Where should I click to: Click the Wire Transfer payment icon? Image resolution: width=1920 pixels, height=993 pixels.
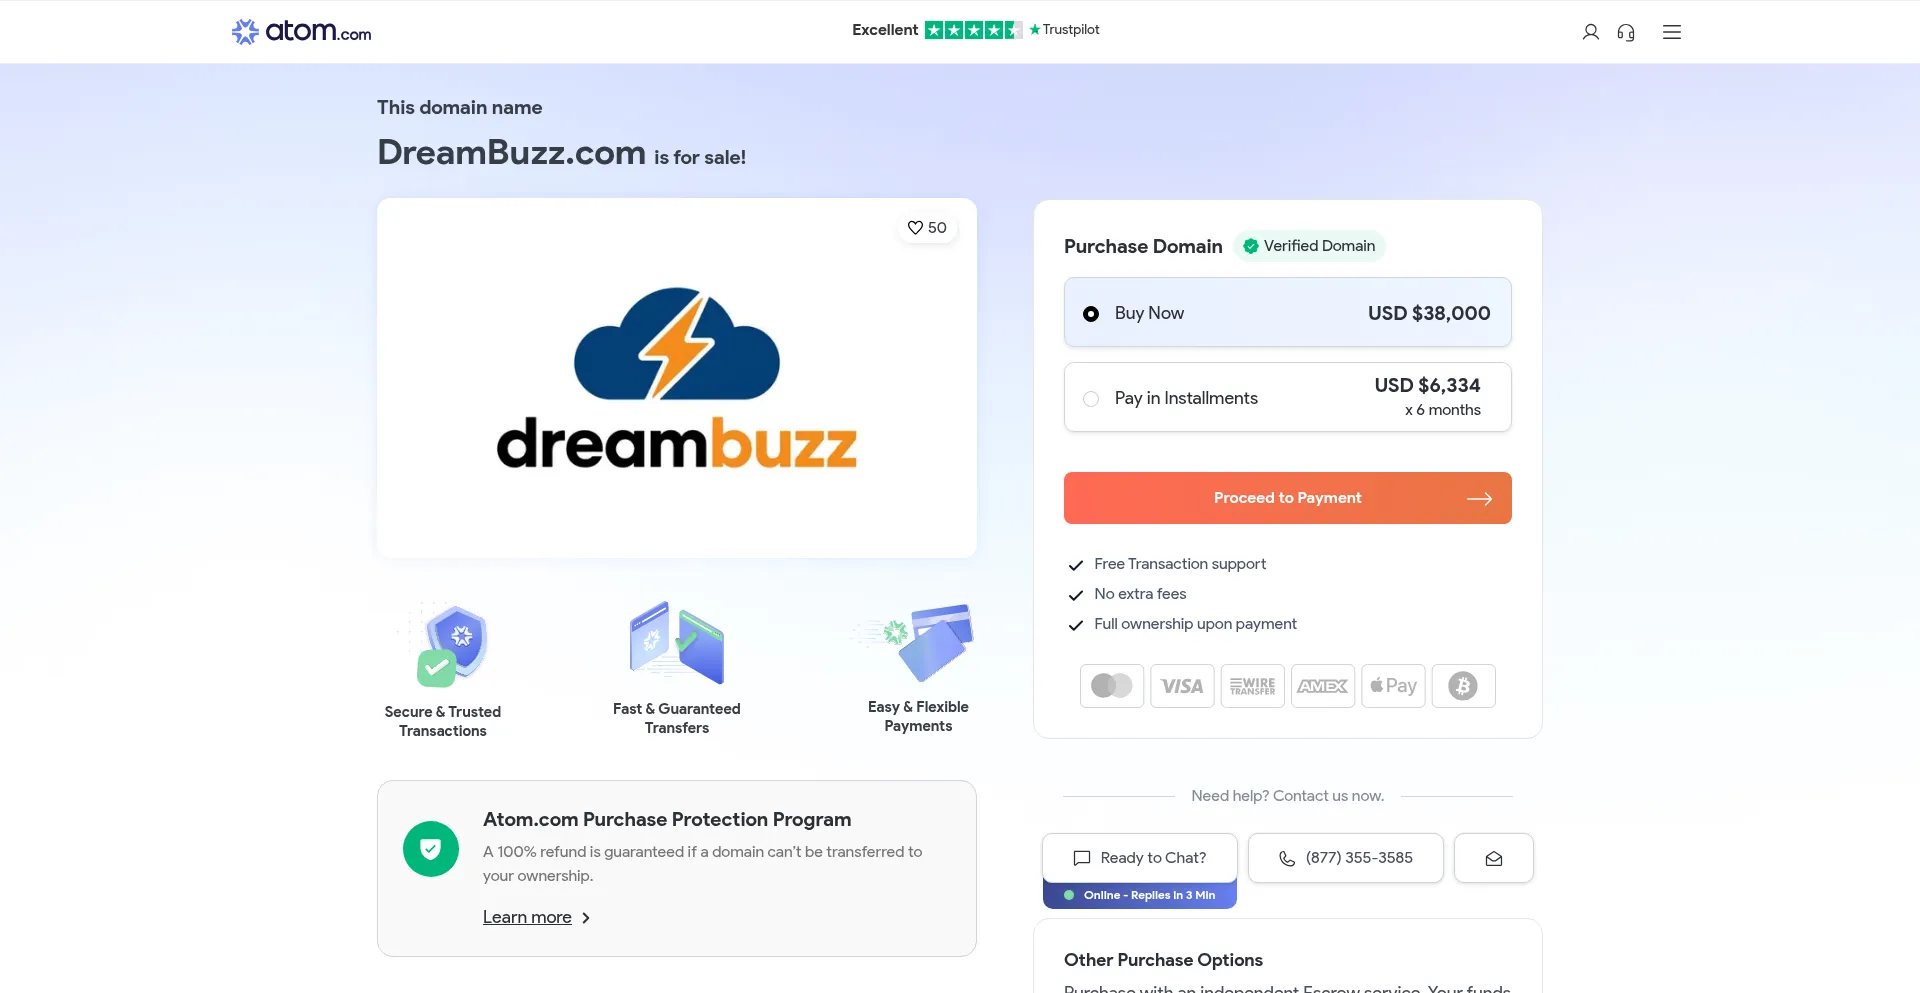click(1252, 686)
